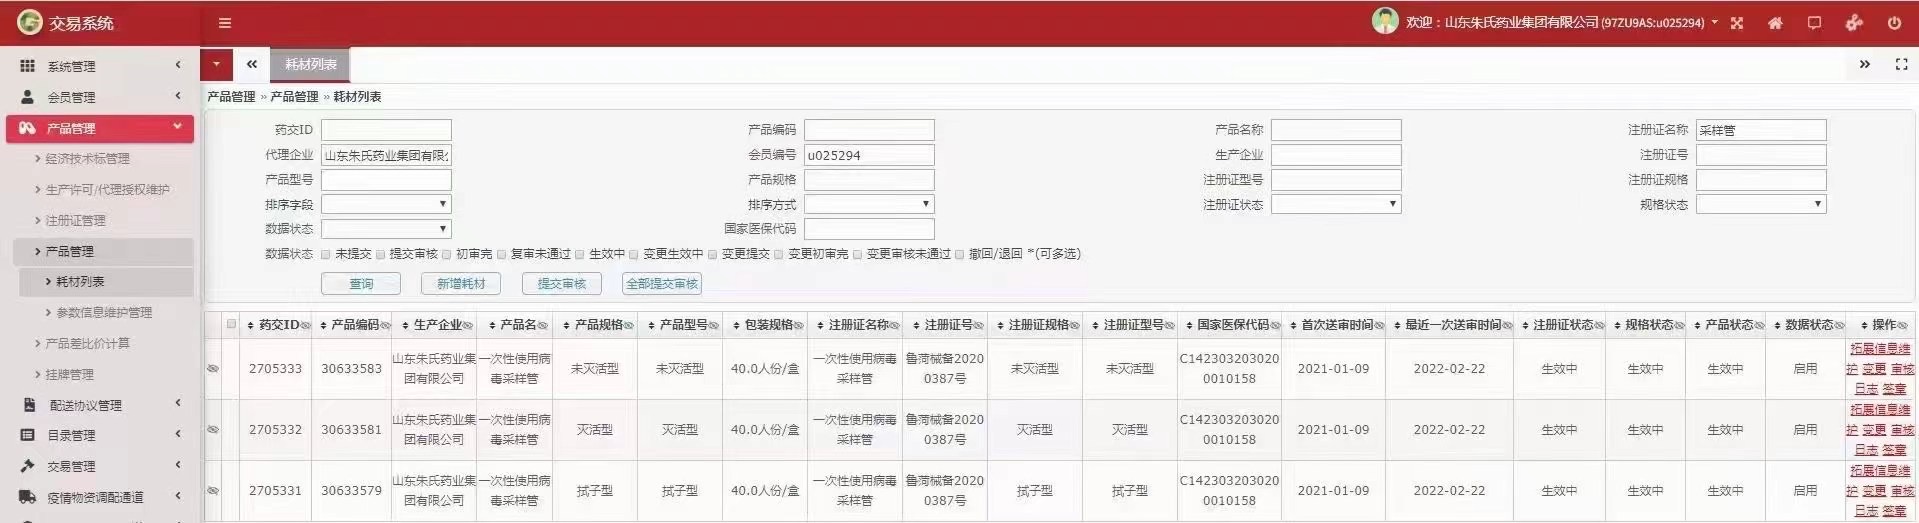The width and height of the screenshot is (1919, 523).
Task: Click the double-left arrow tab scroll icon
Action: (252, 64)
